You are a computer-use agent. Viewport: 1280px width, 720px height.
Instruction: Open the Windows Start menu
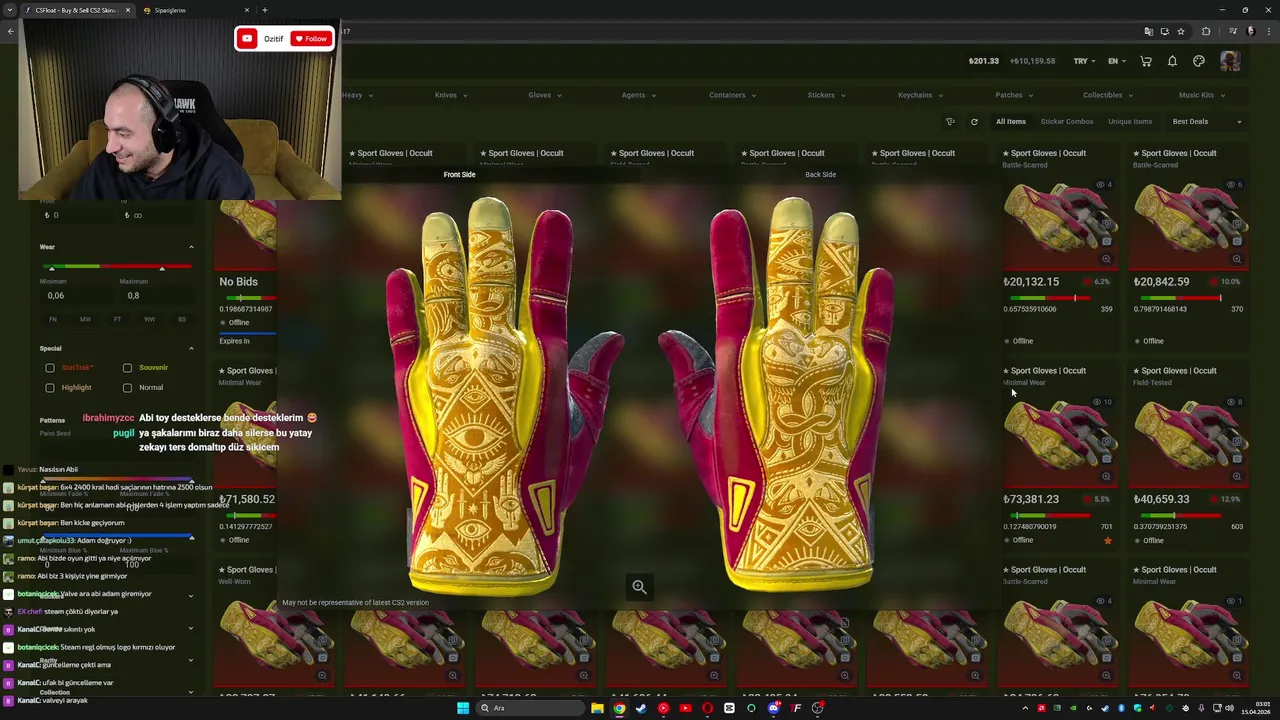tap(463, 708)
